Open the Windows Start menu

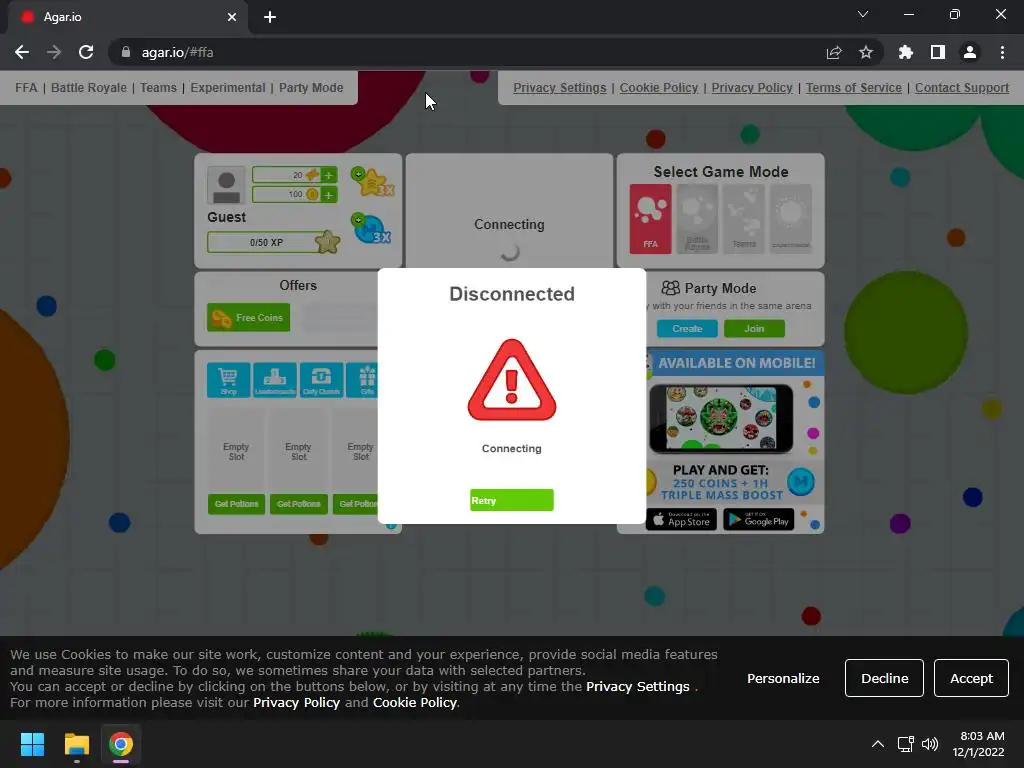pyautogui.click(x=32, y=744)
